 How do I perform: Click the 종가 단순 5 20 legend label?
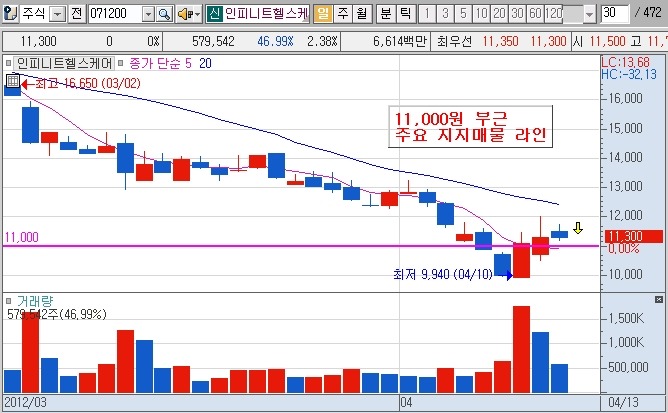pyautogui.click(x=170, y=64)
